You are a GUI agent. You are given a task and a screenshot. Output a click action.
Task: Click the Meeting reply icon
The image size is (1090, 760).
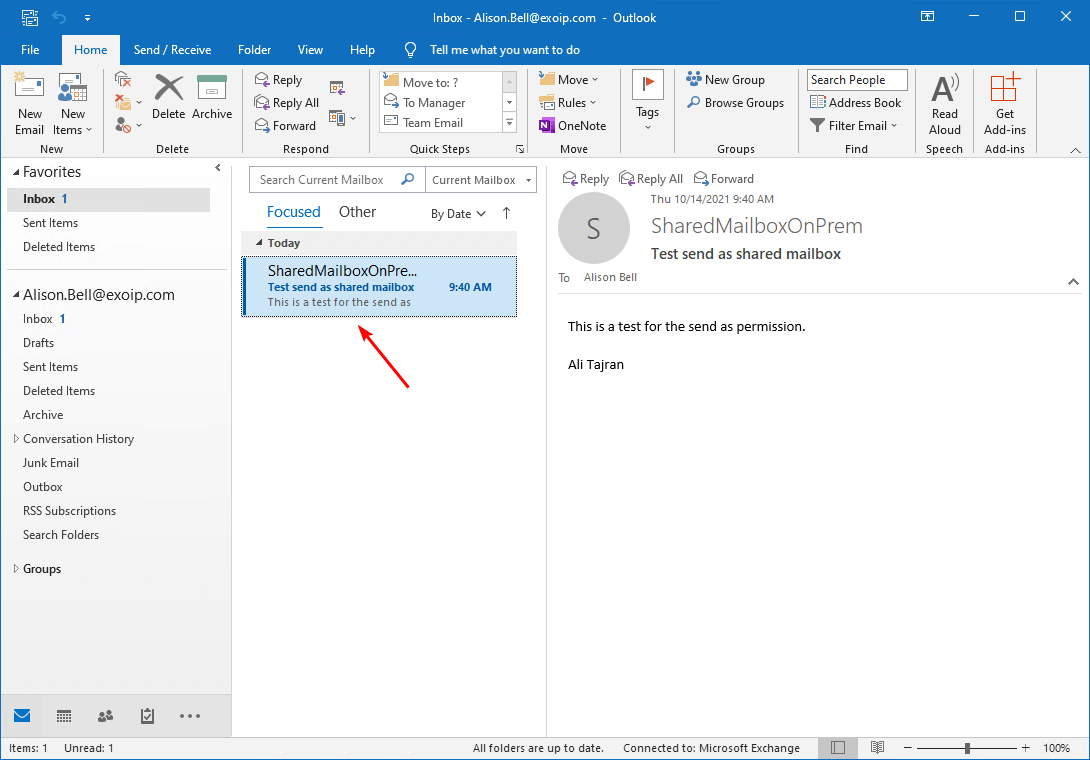click(337, 88)
